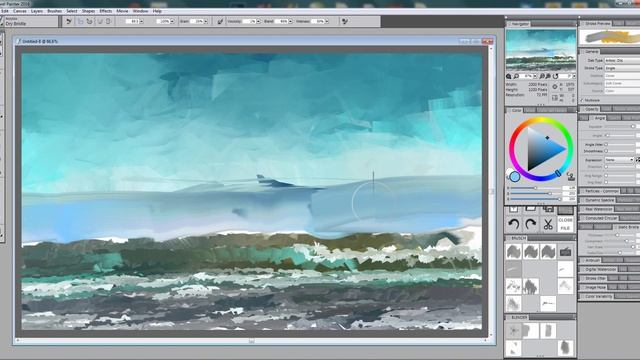Click the zoom out magnifier in Navigator

pos(516,76)
